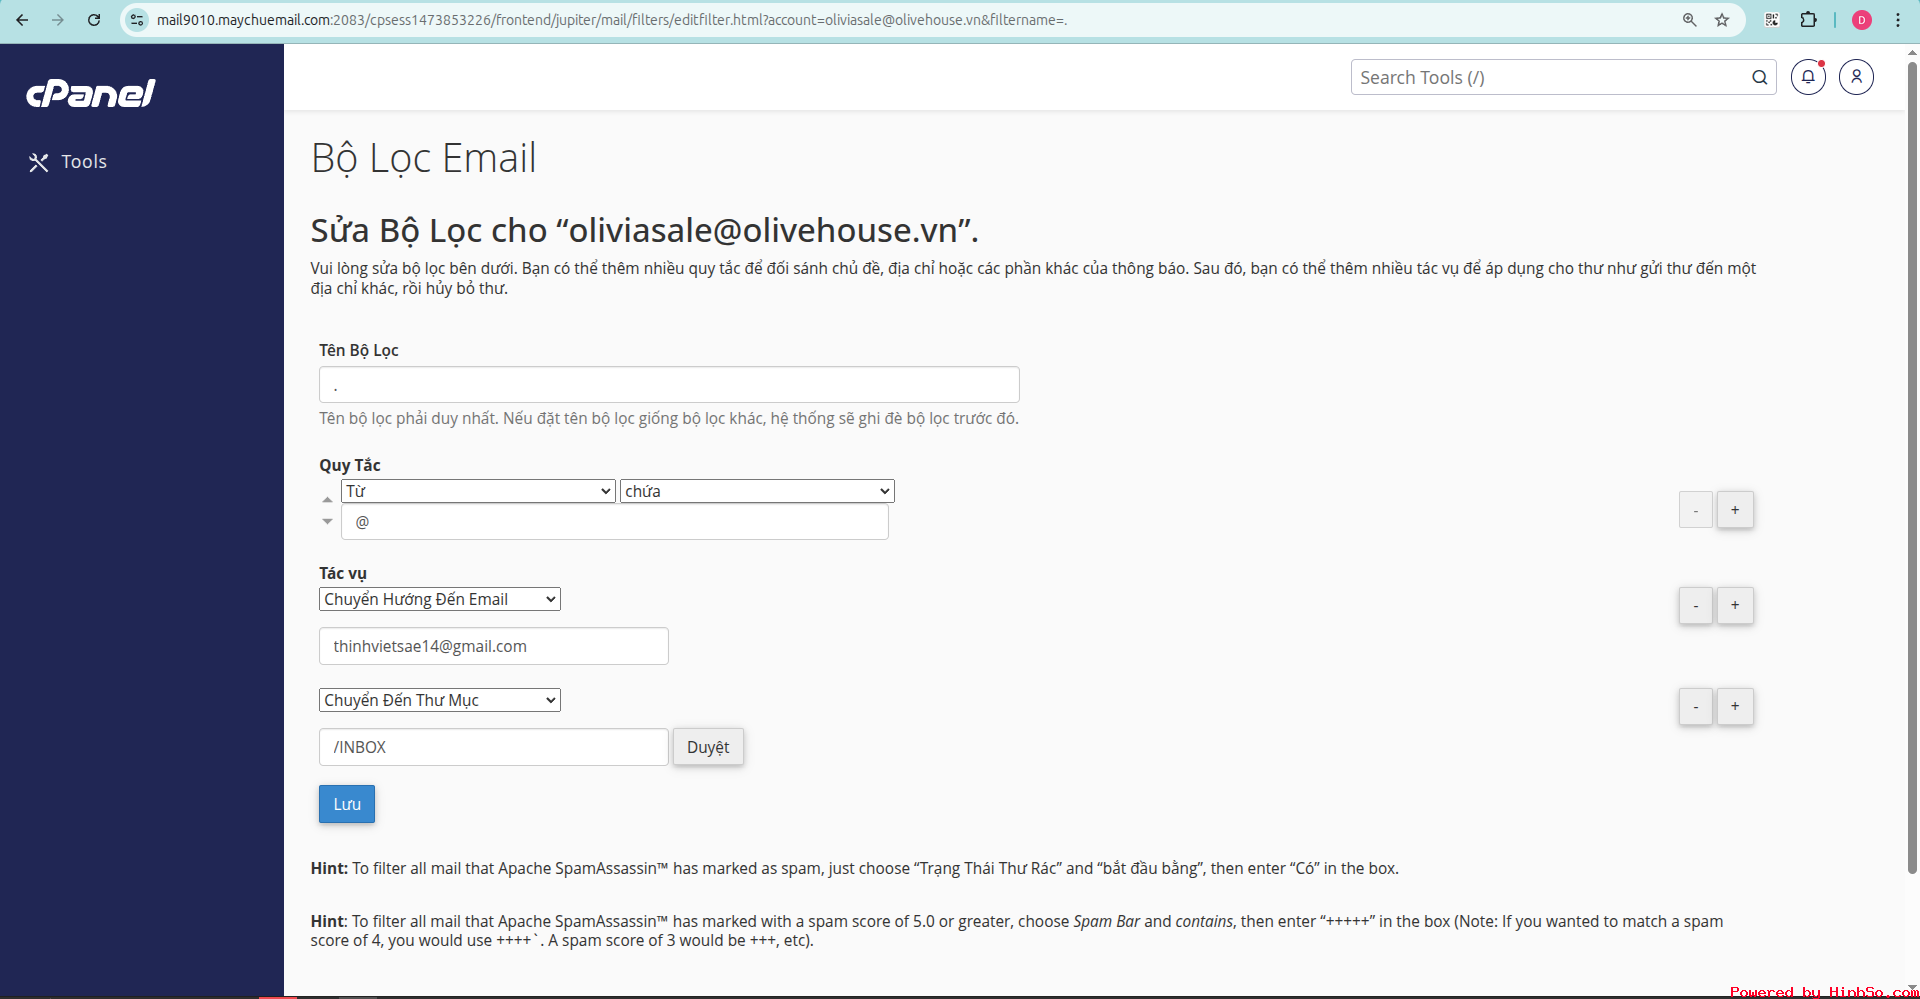Click the /INBOX folder path field
Screen dimensions: 1920x999
click(x=494, y=747)
